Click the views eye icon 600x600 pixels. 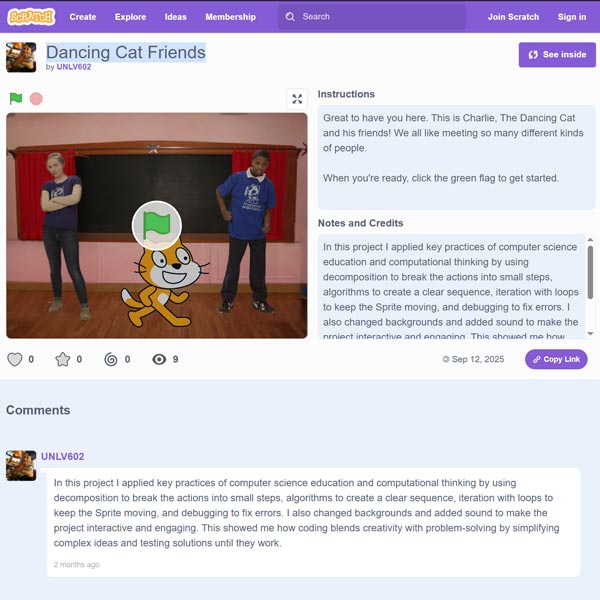(159, 359)
